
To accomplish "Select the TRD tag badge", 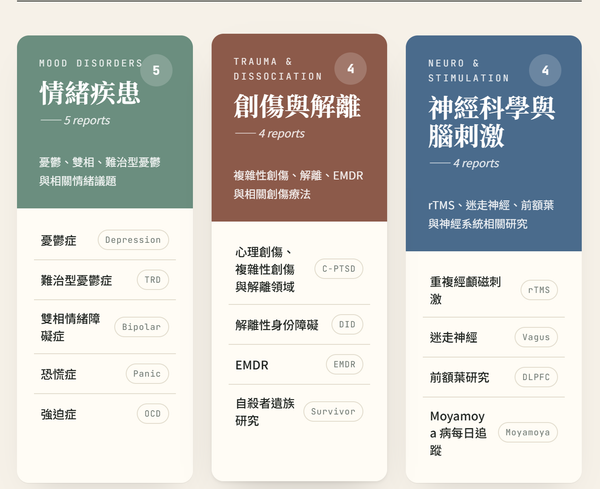I will coord(153,280).
